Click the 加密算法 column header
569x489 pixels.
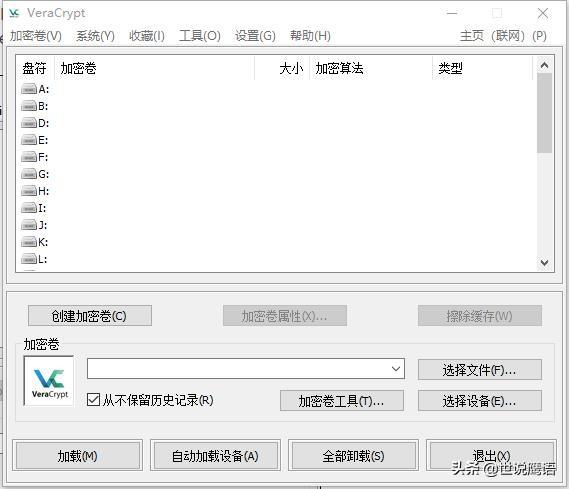point(371,68)
